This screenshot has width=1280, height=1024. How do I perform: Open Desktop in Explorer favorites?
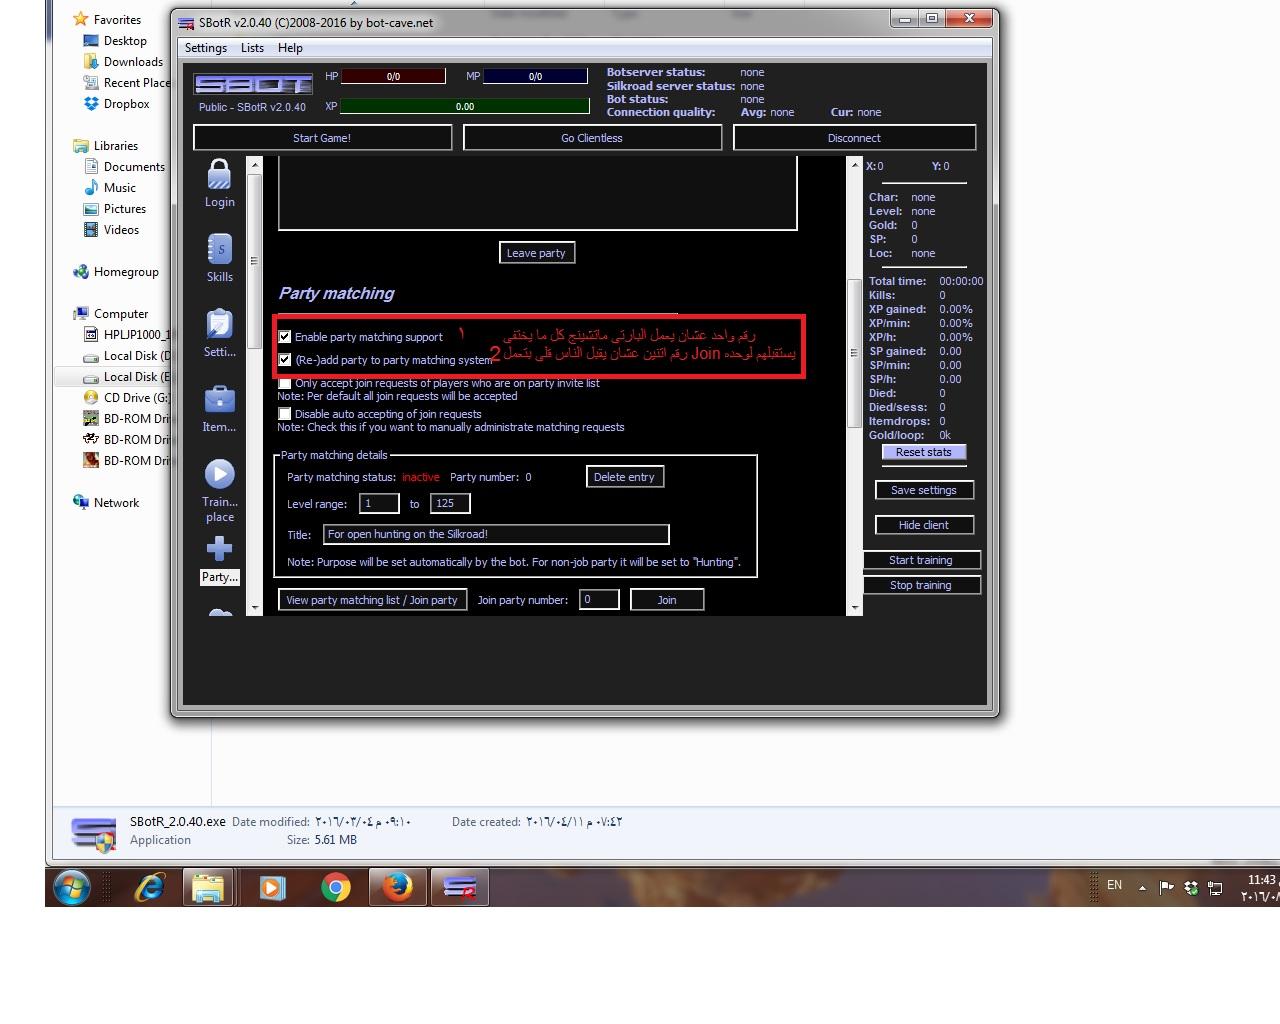[125, 41]
